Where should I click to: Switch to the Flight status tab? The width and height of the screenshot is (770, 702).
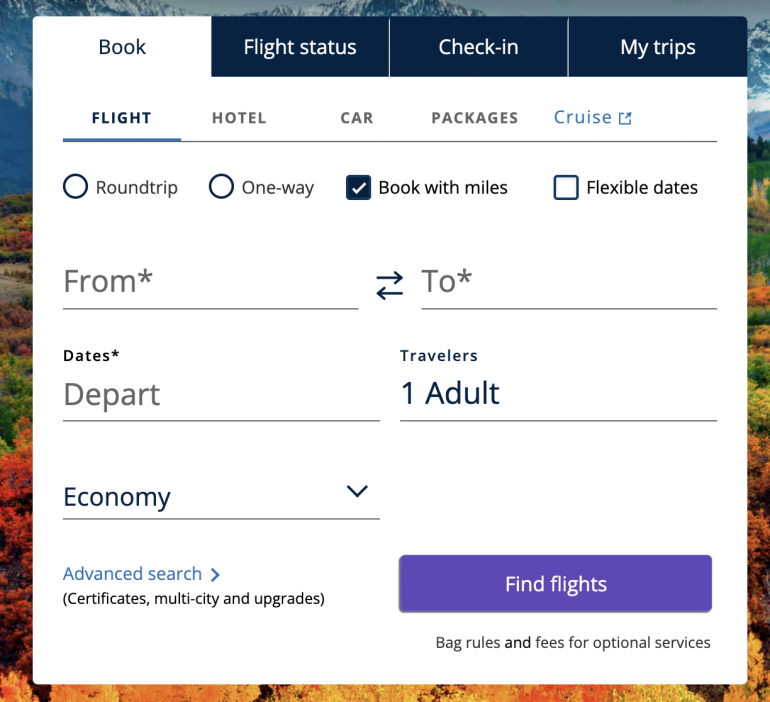point(300,47)
